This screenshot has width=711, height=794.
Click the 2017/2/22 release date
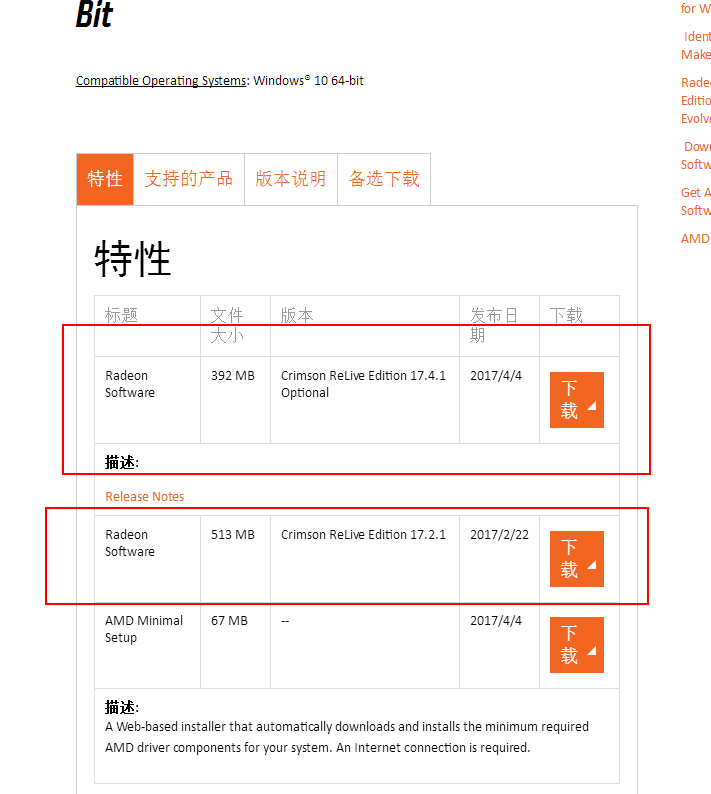(499, 535)
